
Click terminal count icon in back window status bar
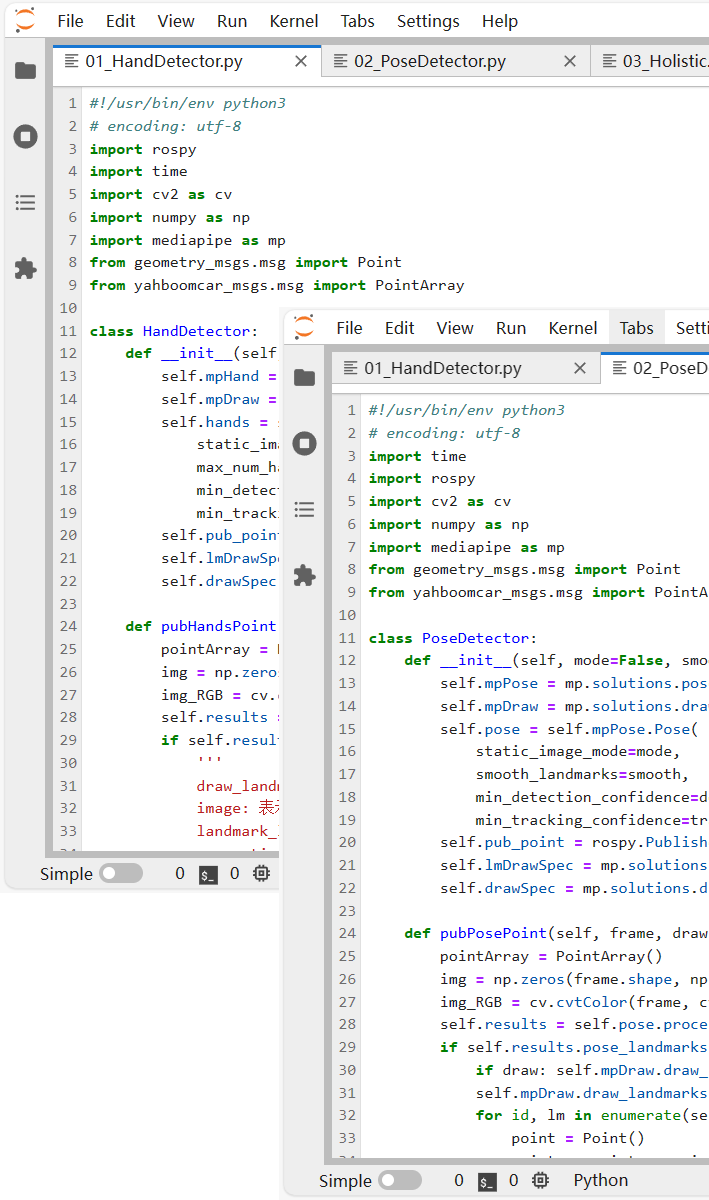[x=208, y=874]
